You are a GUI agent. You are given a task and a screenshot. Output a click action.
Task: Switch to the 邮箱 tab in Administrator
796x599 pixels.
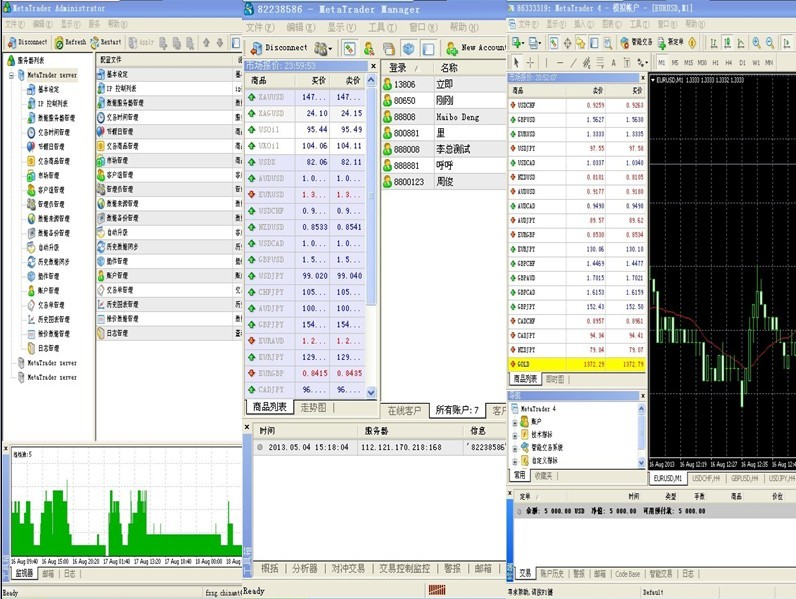click(48, 574)
